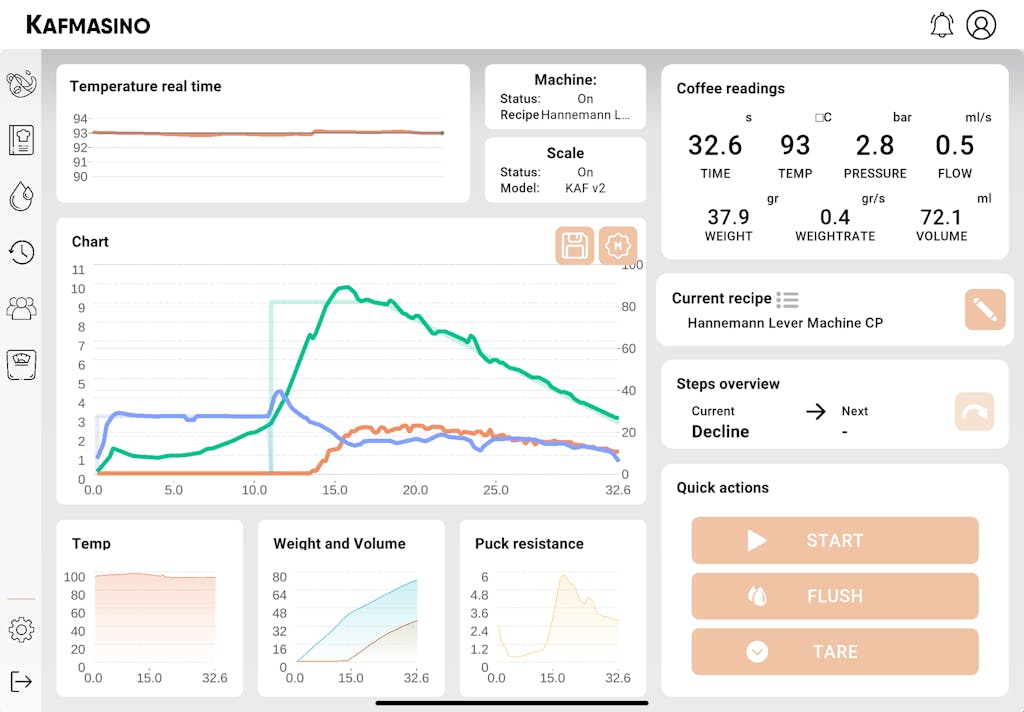The image size is (1024, 712).
Task: Open the coffee beans sidebar icon
Action: coord(21,84)
